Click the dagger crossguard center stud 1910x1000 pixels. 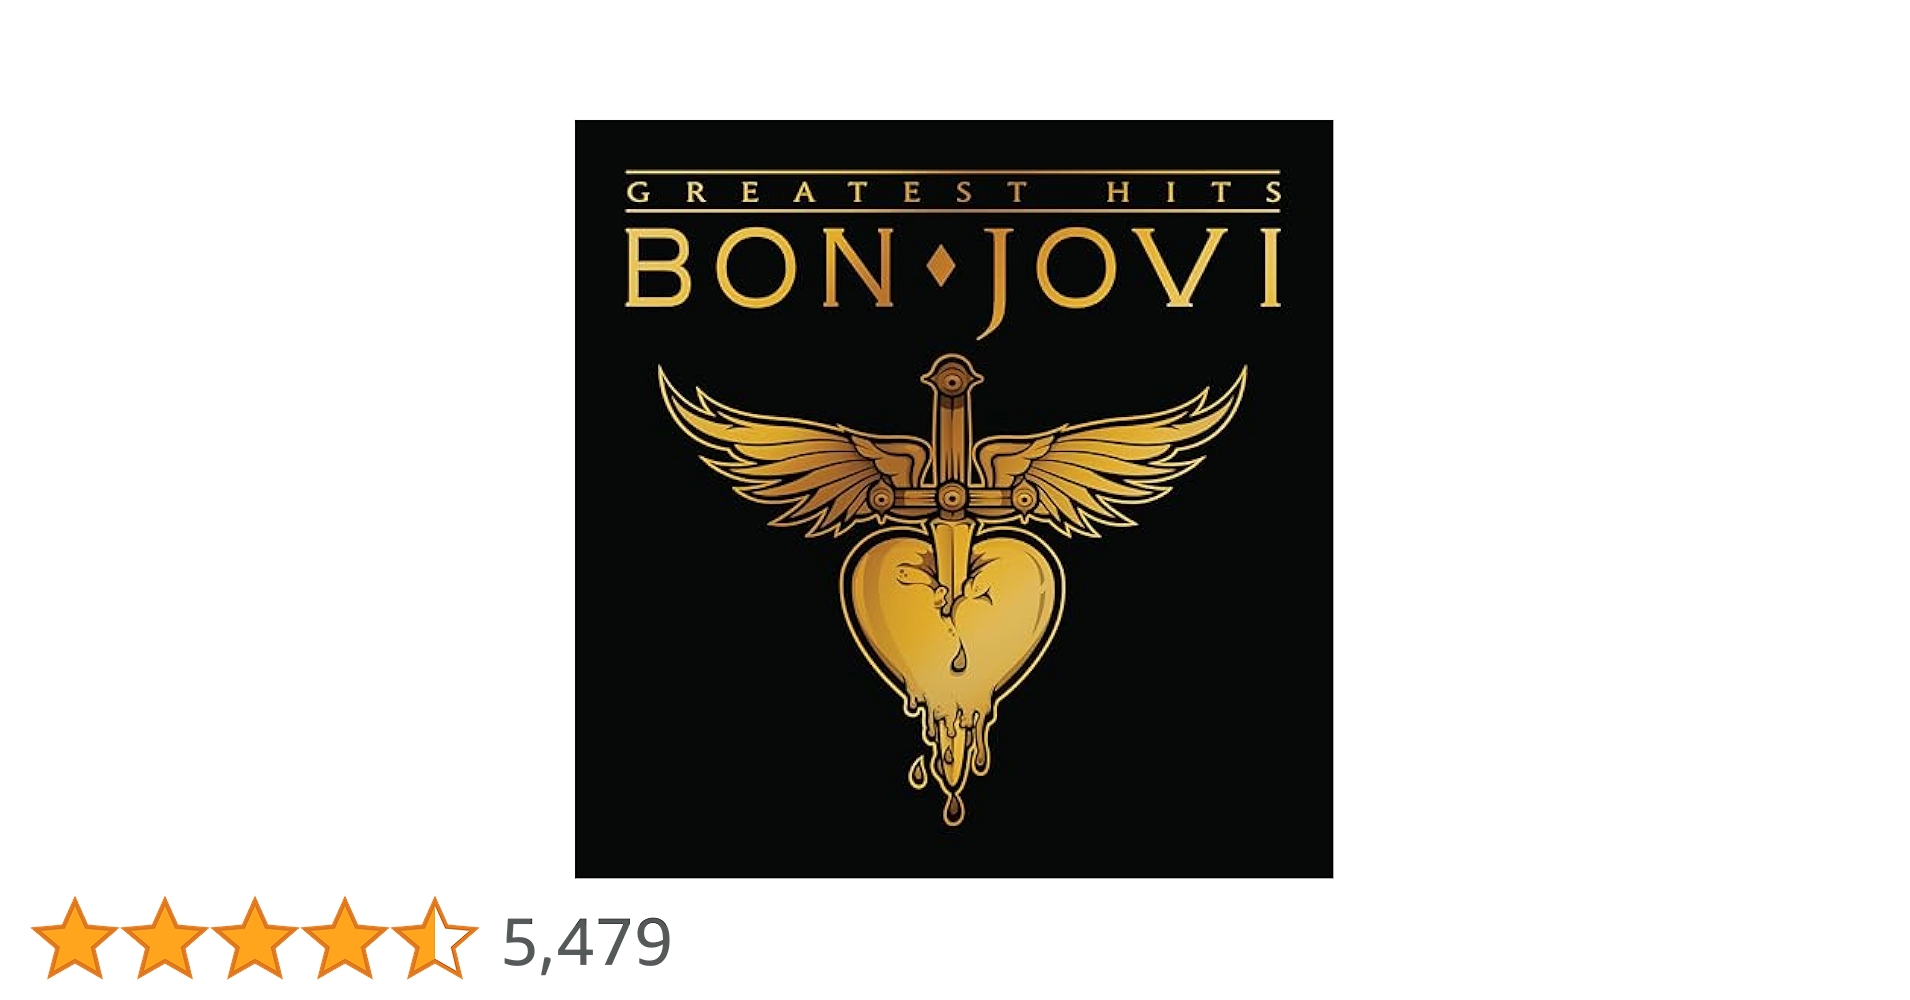coord(951,498)
